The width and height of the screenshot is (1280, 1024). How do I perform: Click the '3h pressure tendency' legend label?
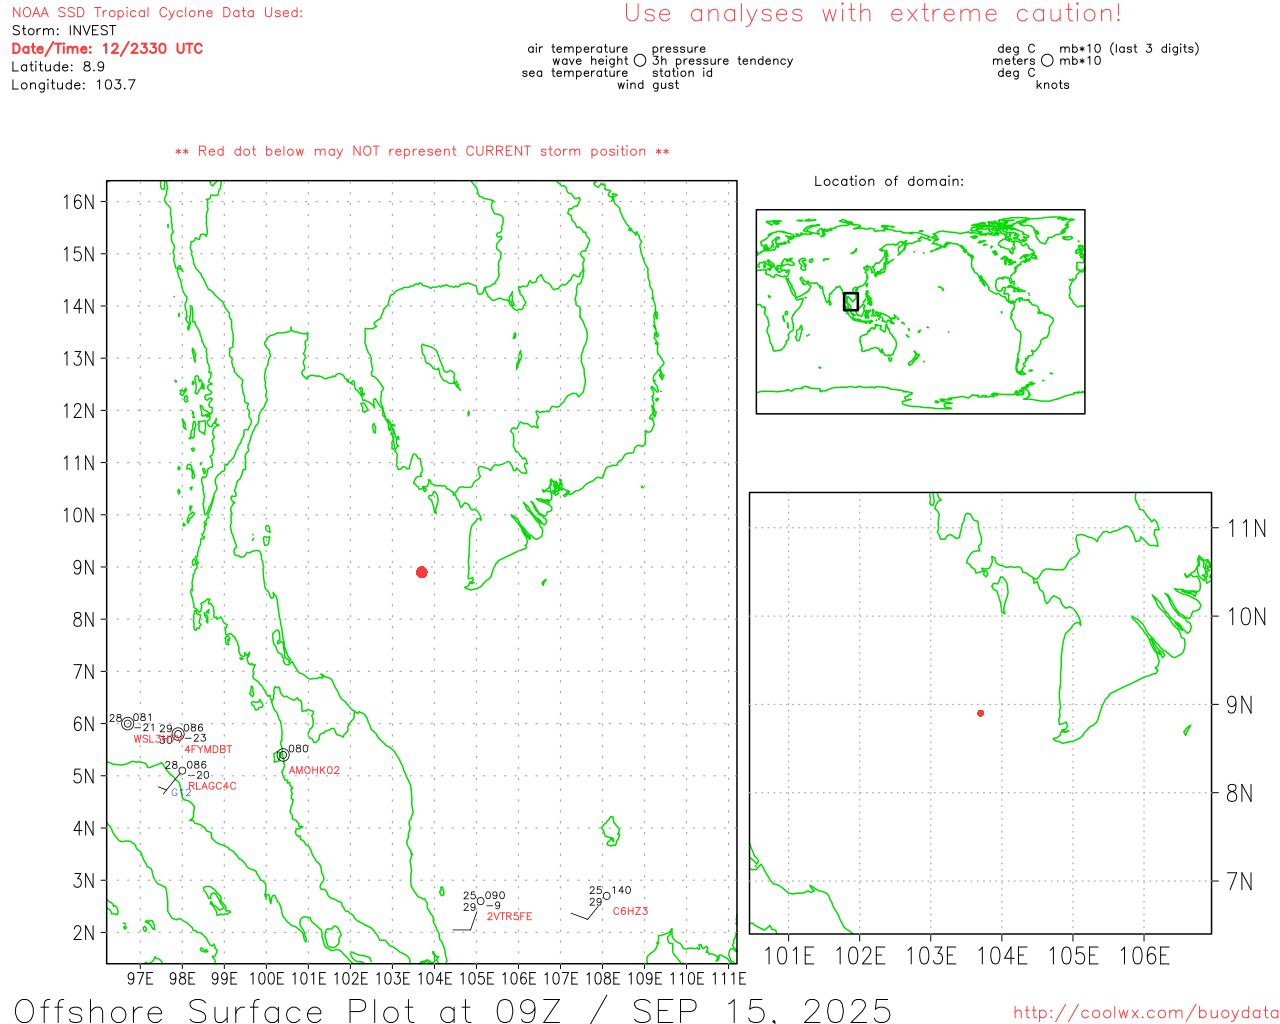722,61
